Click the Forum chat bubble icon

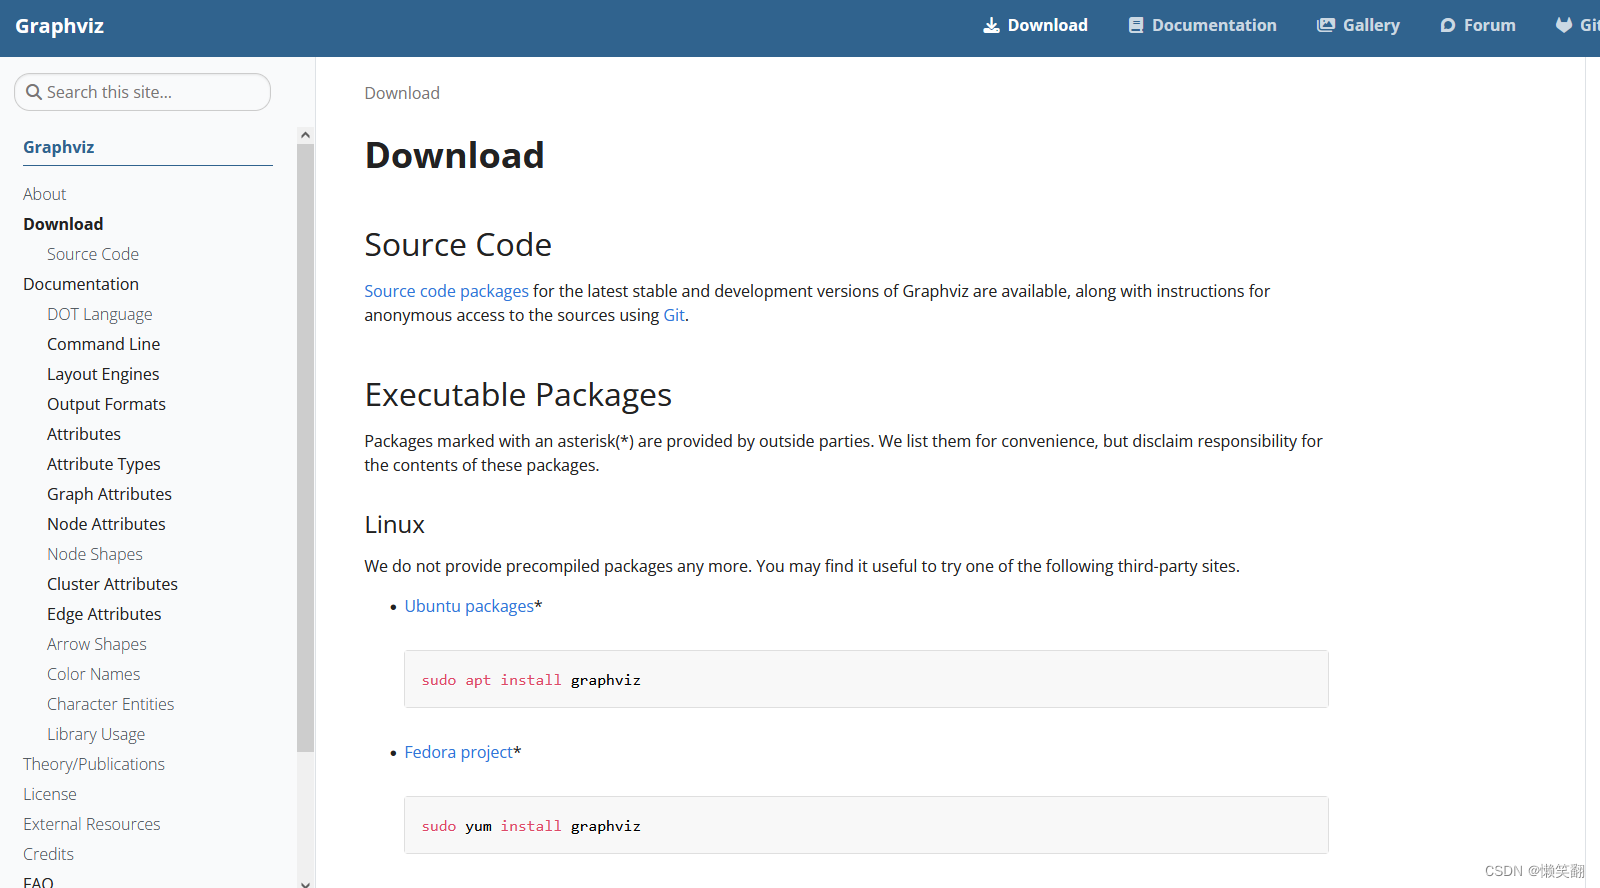(x=1448, y=26)
